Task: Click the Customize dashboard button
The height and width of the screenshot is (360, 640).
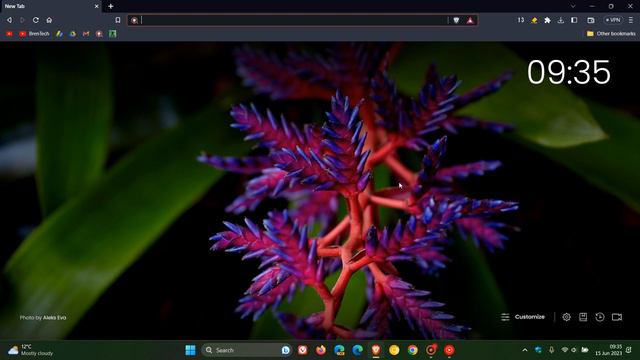Action: pos(523,317)
